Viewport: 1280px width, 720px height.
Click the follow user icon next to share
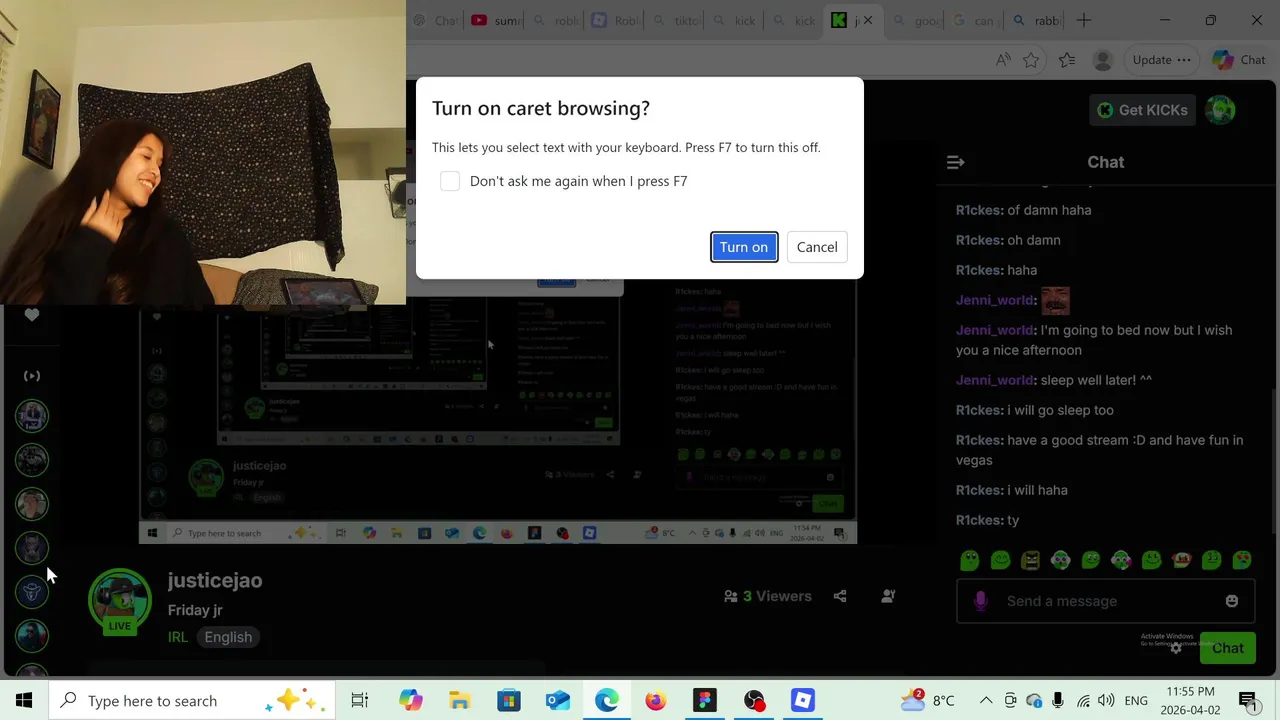point(888,596)
